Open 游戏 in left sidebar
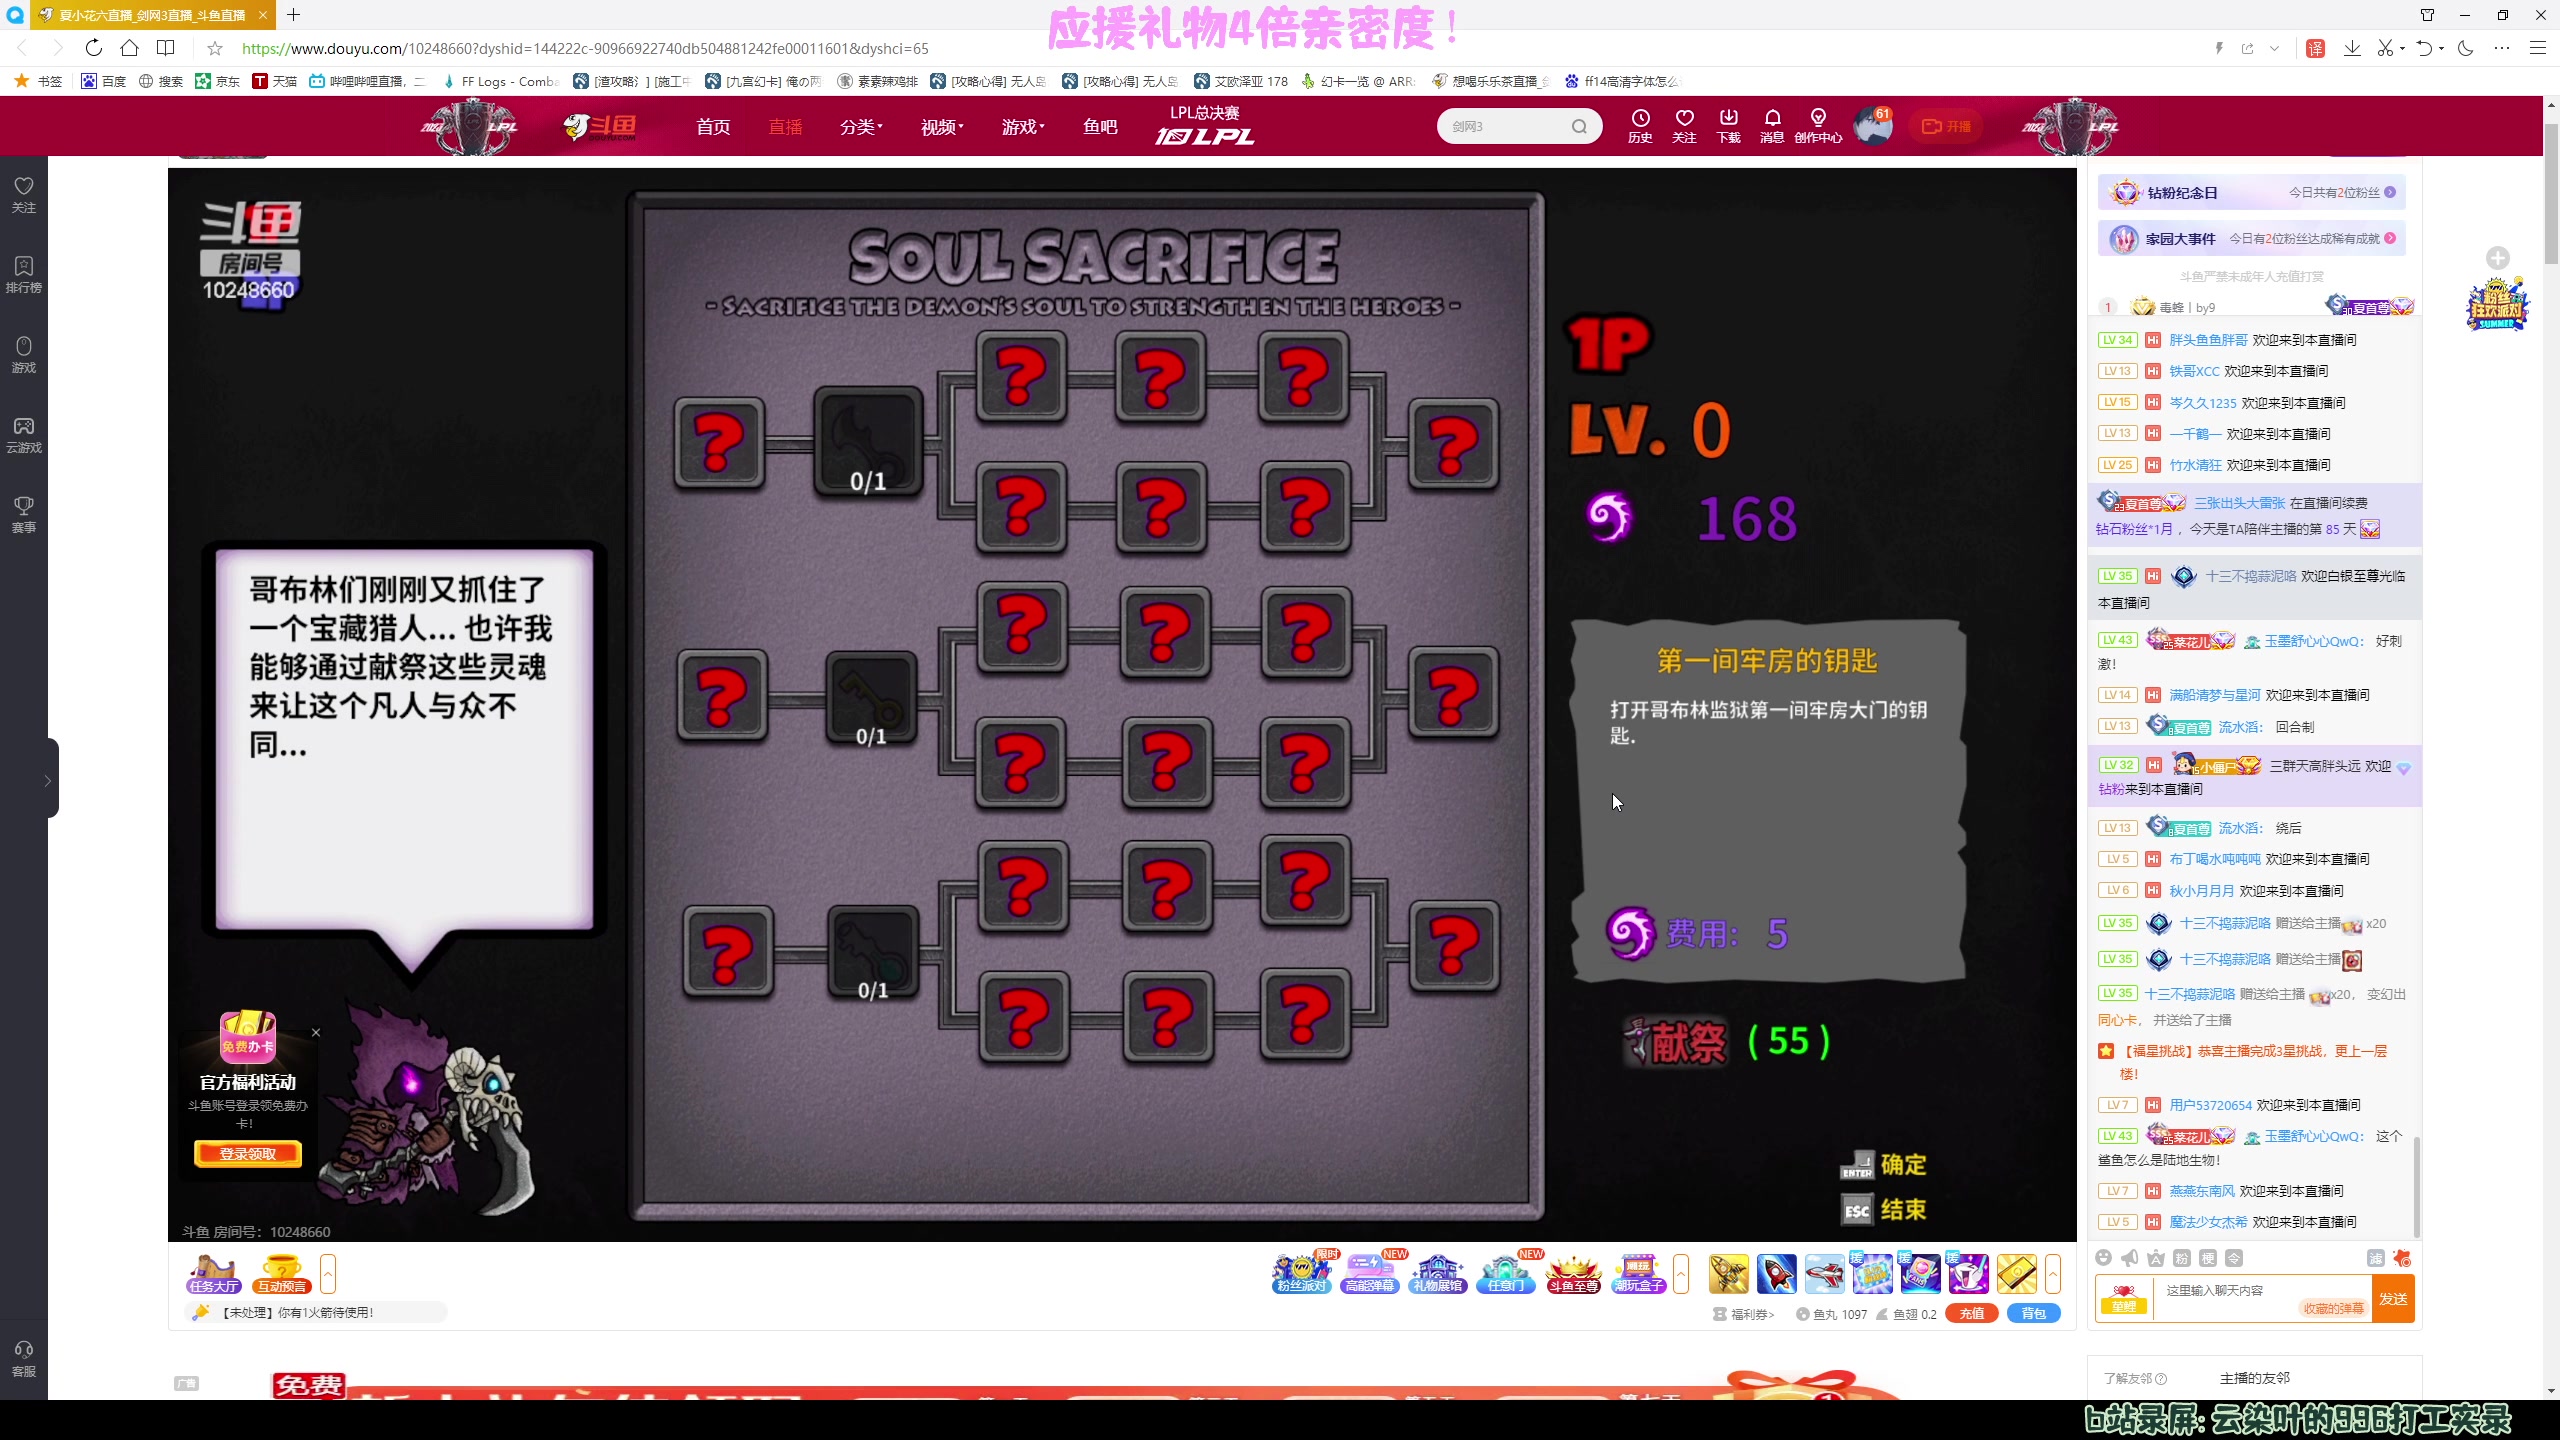 pyautogui.click(x=24, y=355)
